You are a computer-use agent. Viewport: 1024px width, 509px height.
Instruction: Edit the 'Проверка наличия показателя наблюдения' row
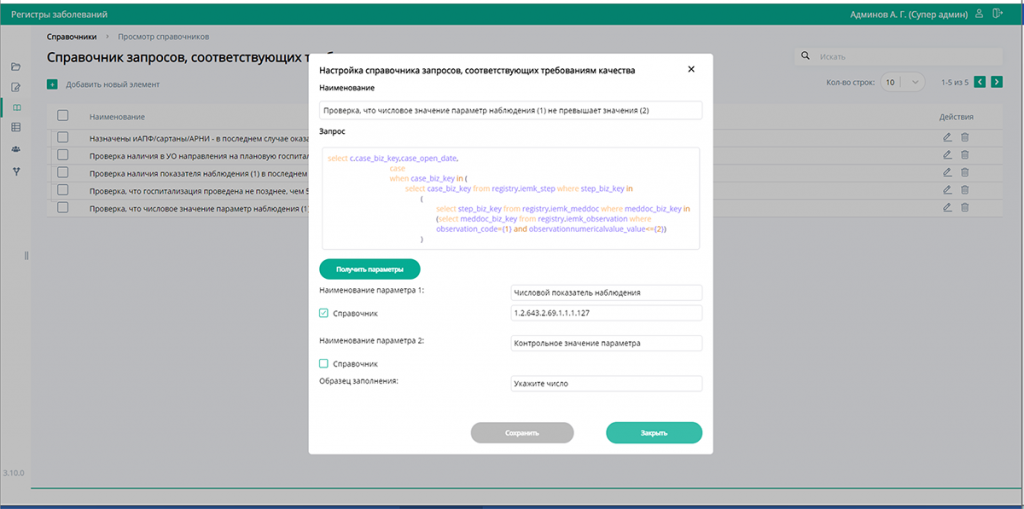tap(948, 172)
